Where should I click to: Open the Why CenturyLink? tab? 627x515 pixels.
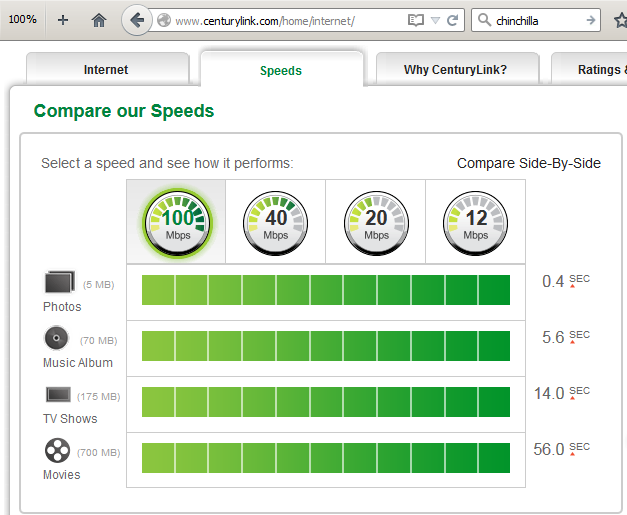pyautogui.click(x=457, y=69)
